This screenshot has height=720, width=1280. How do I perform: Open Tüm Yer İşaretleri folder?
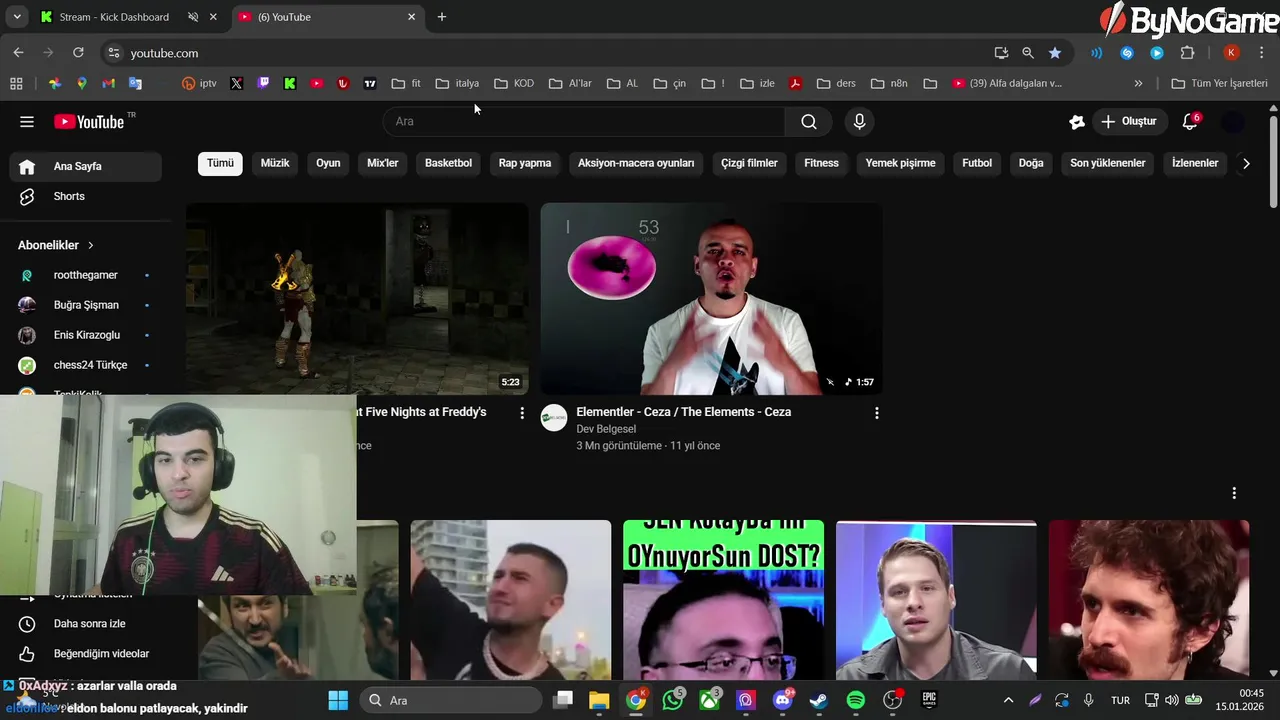click(1219, 84)
